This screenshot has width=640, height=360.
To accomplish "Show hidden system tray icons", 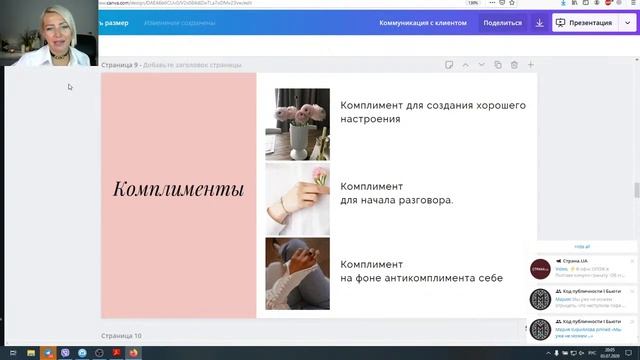I will [548, 353].
